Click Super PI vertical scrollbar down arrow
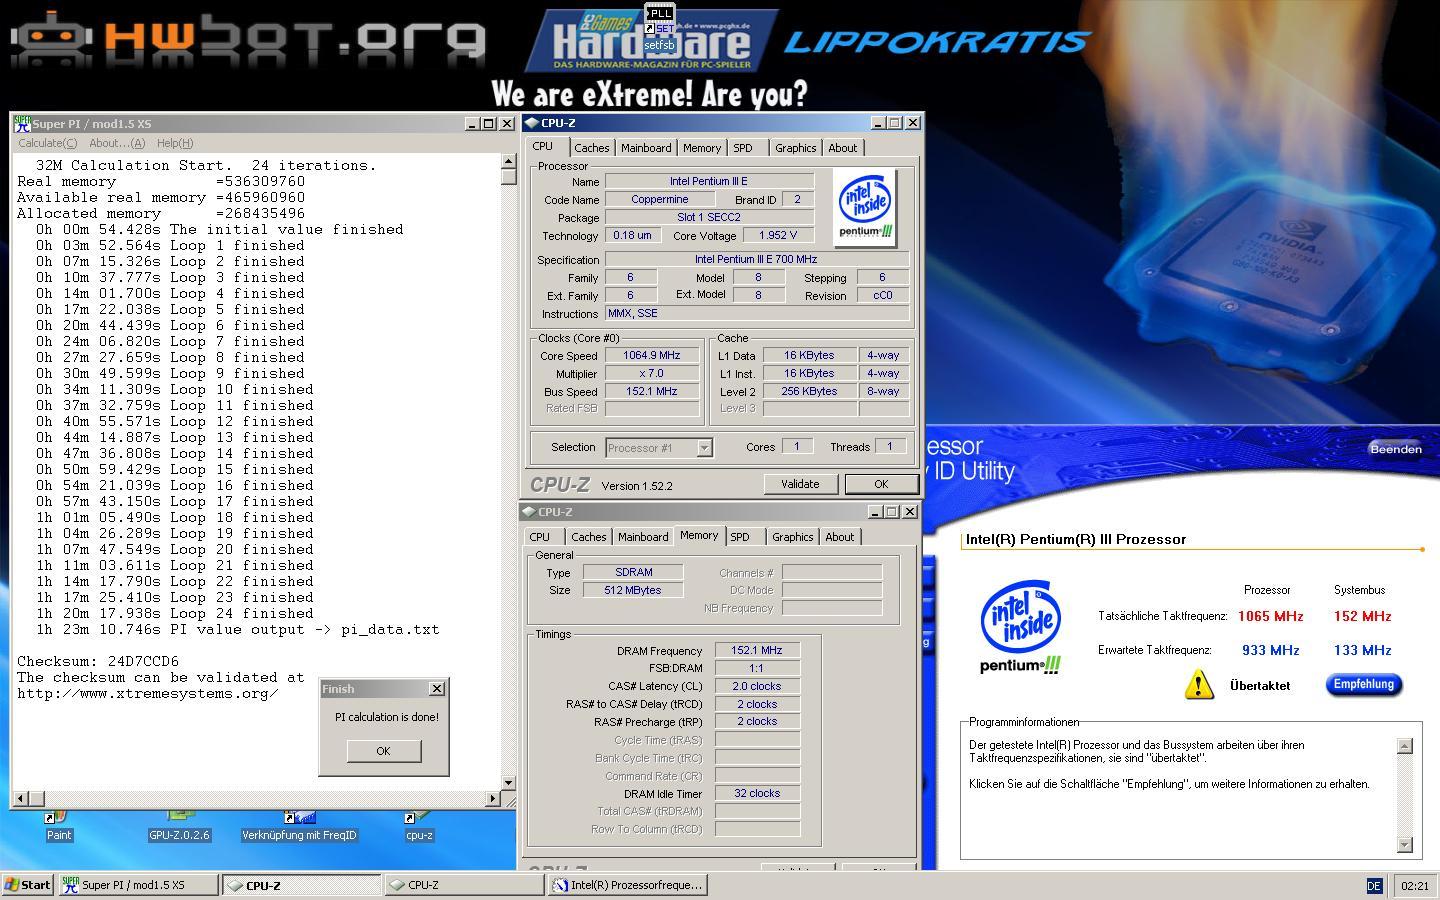1440x900 pixels. pos(508,783)
